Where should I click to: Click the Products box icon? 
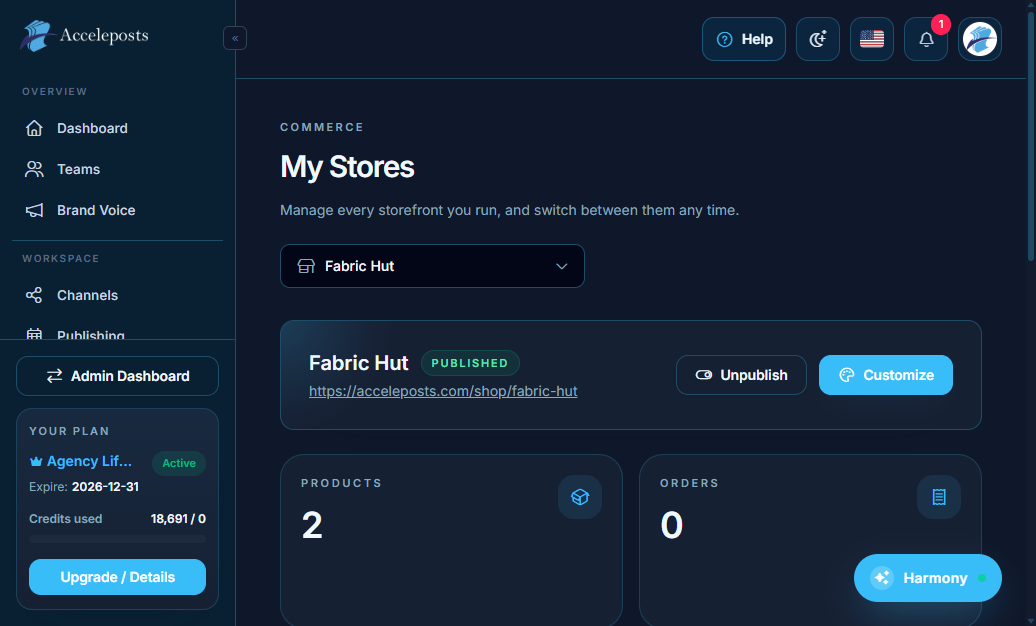pos(580,497)
